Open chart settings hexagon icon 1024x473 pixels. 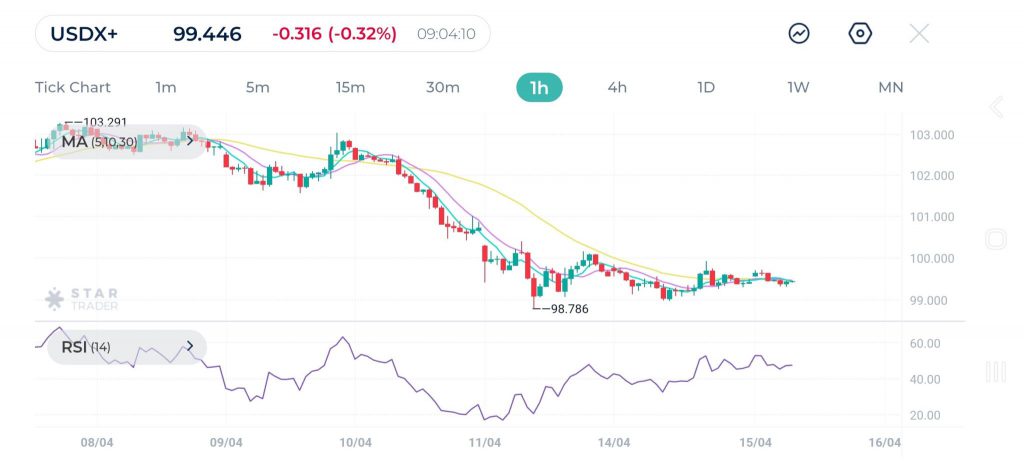[x=860, y=33]
